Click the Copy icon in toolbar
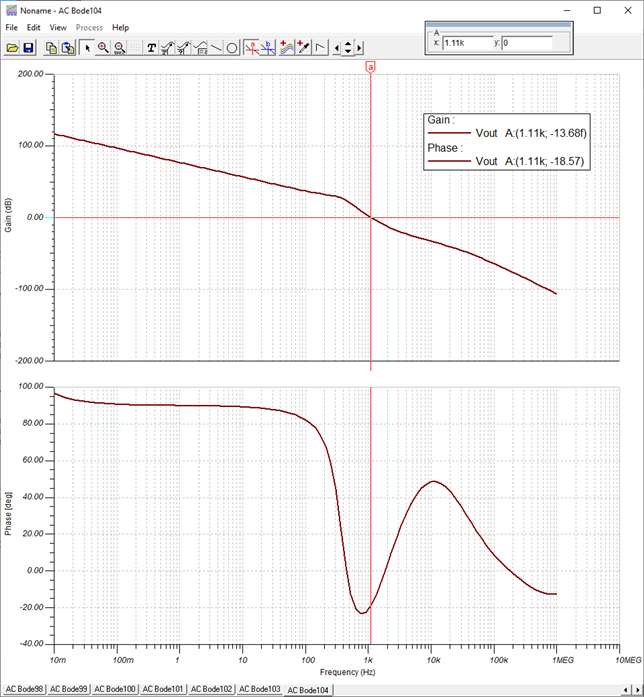The height and width of the screenshot is (697, 644). [51, 48]
